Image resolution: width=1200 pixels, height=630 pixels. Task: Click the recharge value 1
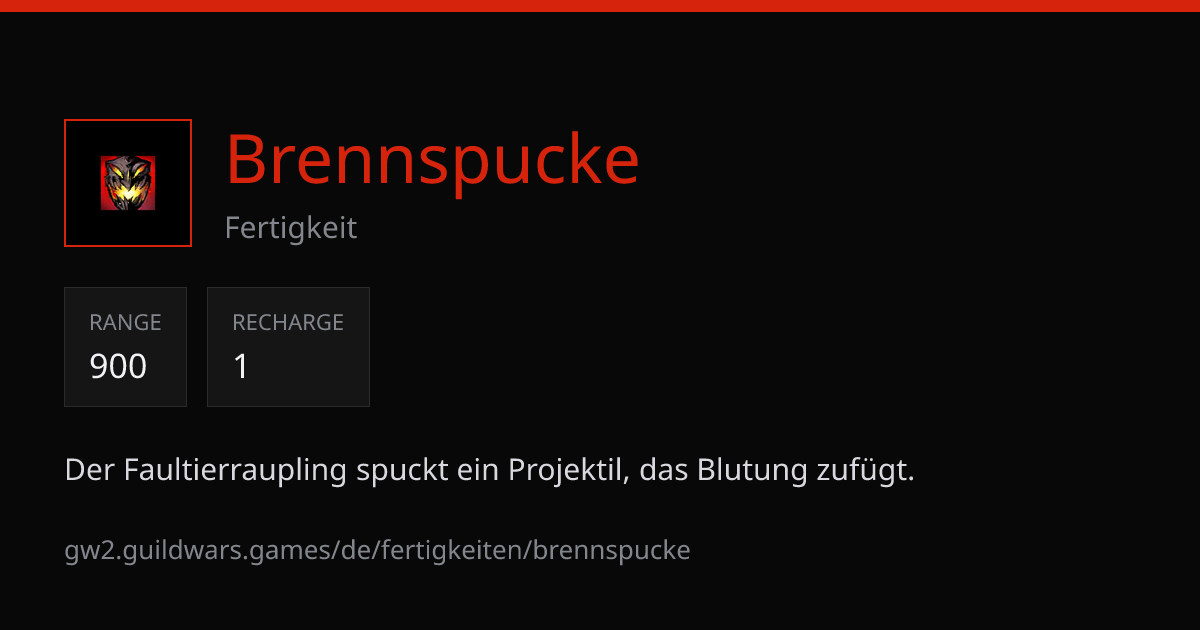(x=241, y=367)
